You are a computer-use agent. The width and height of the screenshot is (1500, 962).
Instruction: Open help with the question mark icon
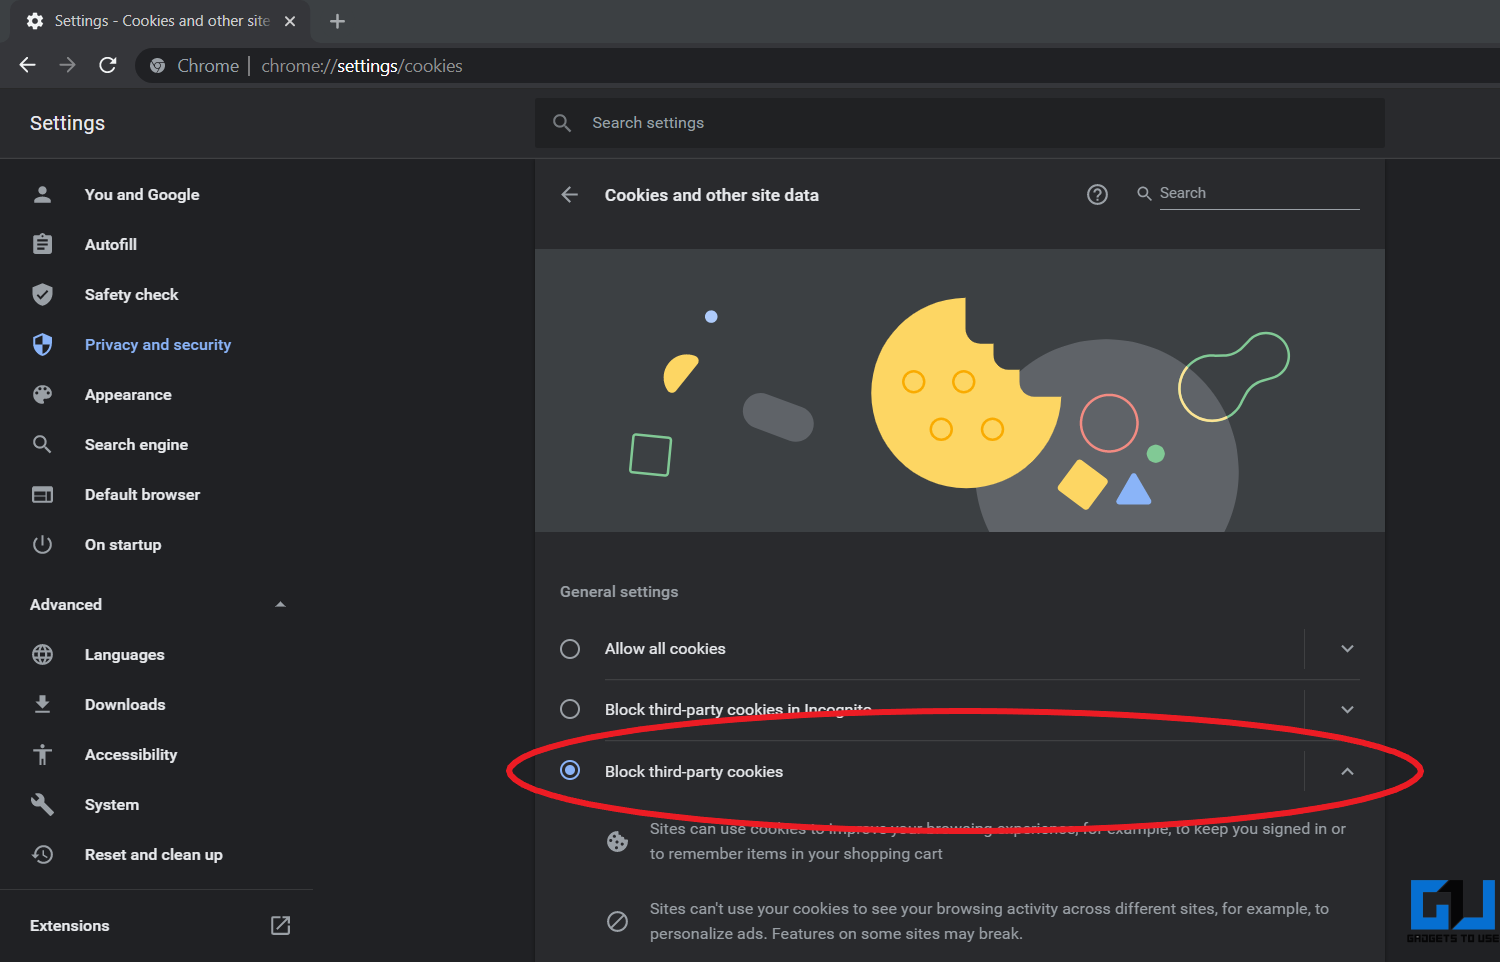[1097, 195]
